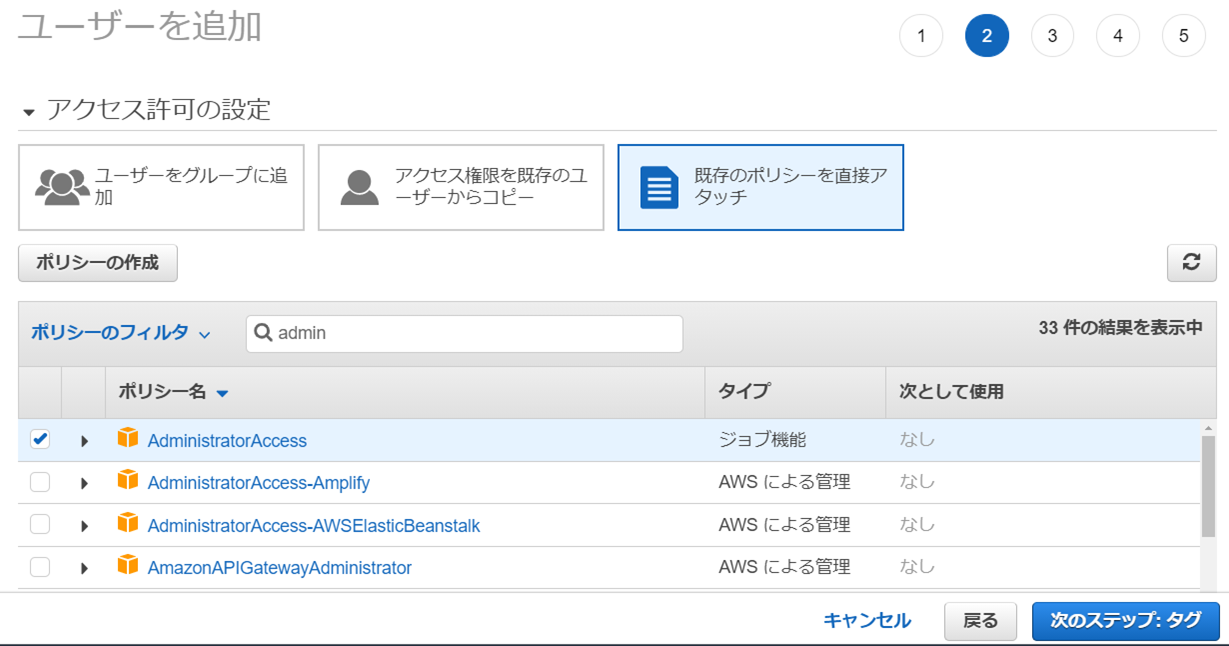Image resolution: width=1229 pixels, height=646 pixels.
Task: Select the AmazonAPIGatewayAdministrator checkbox
Action: coord(40,567)
